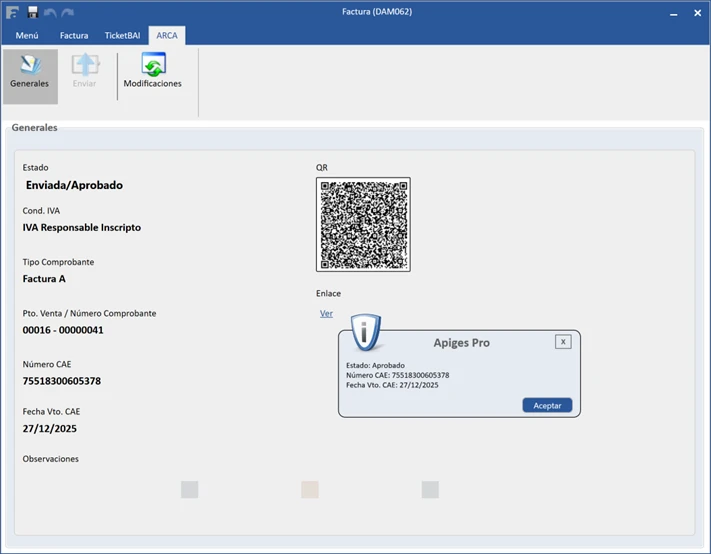
Task: Click the info shield icon on Apiges Pro dialog
Action: pyautogui.click(x=367, y=332)
